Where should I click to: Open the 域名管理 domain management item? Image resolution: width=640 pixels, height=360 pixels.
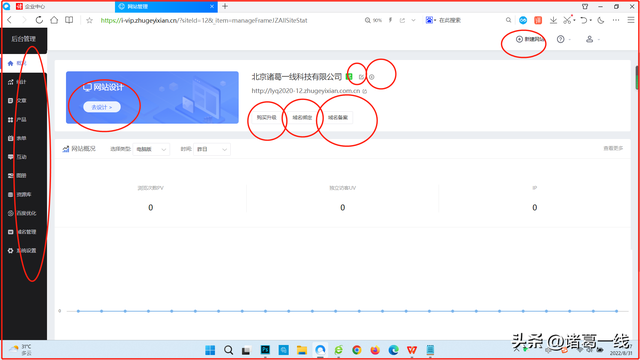[x=23, y=232]
